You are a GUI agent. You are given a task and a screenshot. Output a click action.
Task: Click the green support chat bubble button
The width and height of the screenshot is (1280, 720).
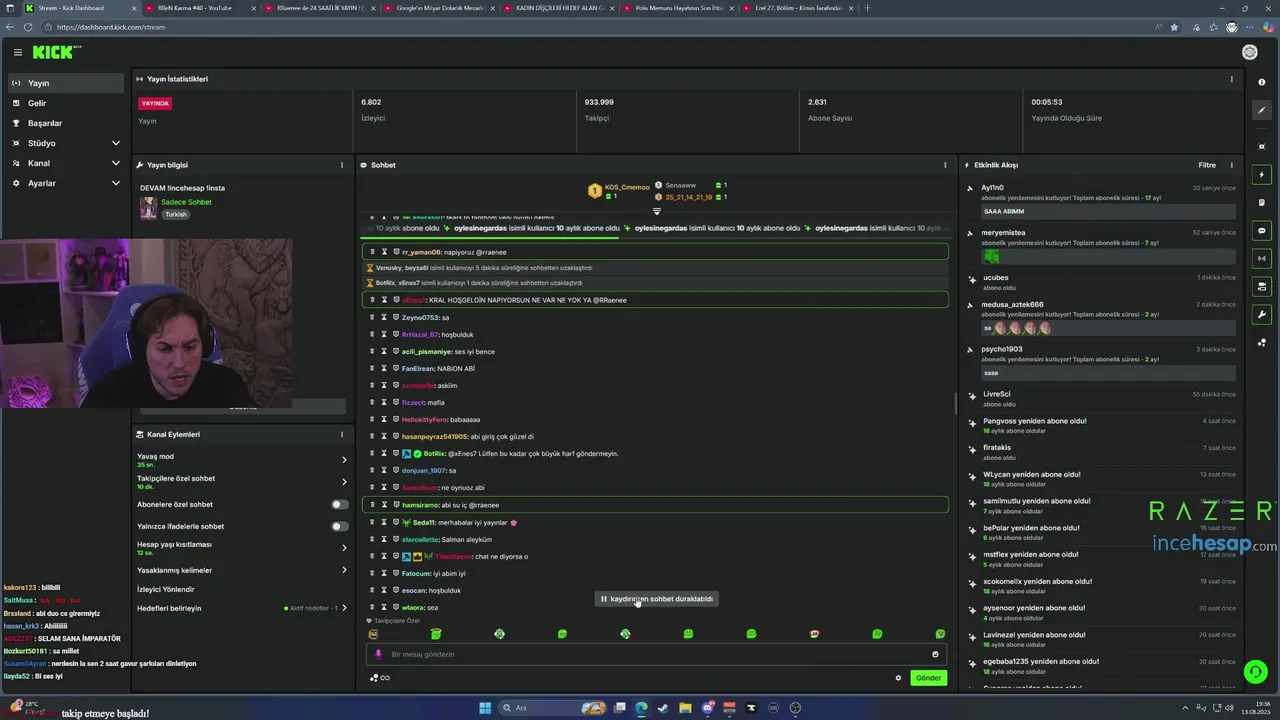click(1255, 671)
